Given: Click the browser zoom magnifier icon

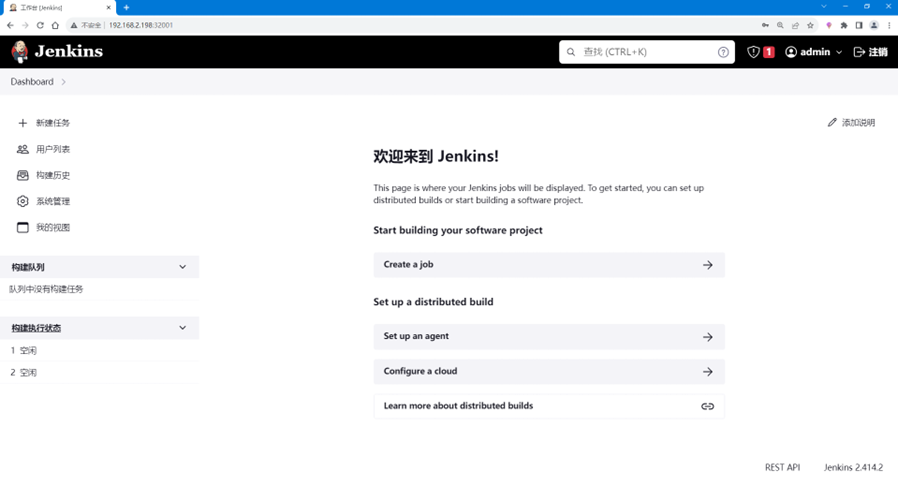Looking at the screenshot, I should [x=780, y=25].
